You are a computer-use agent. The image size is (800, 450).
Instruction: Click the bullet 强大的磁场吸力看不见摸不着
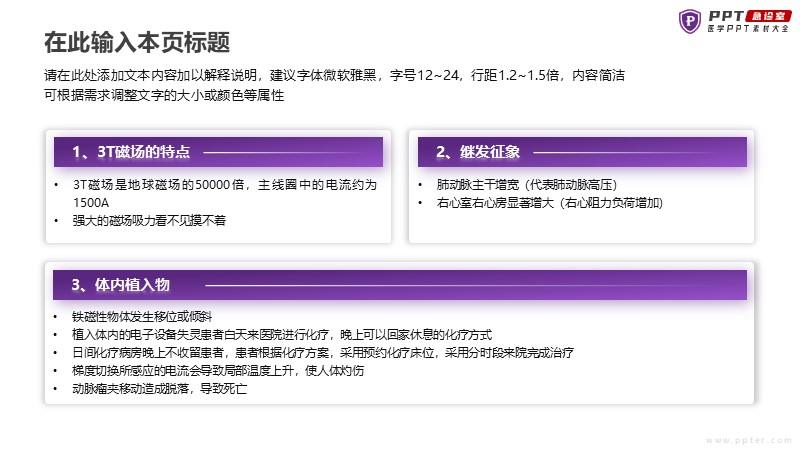149,220
